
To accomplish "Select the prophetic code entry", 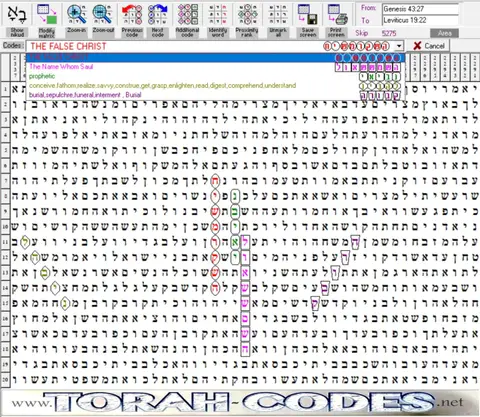I will 215,76.
